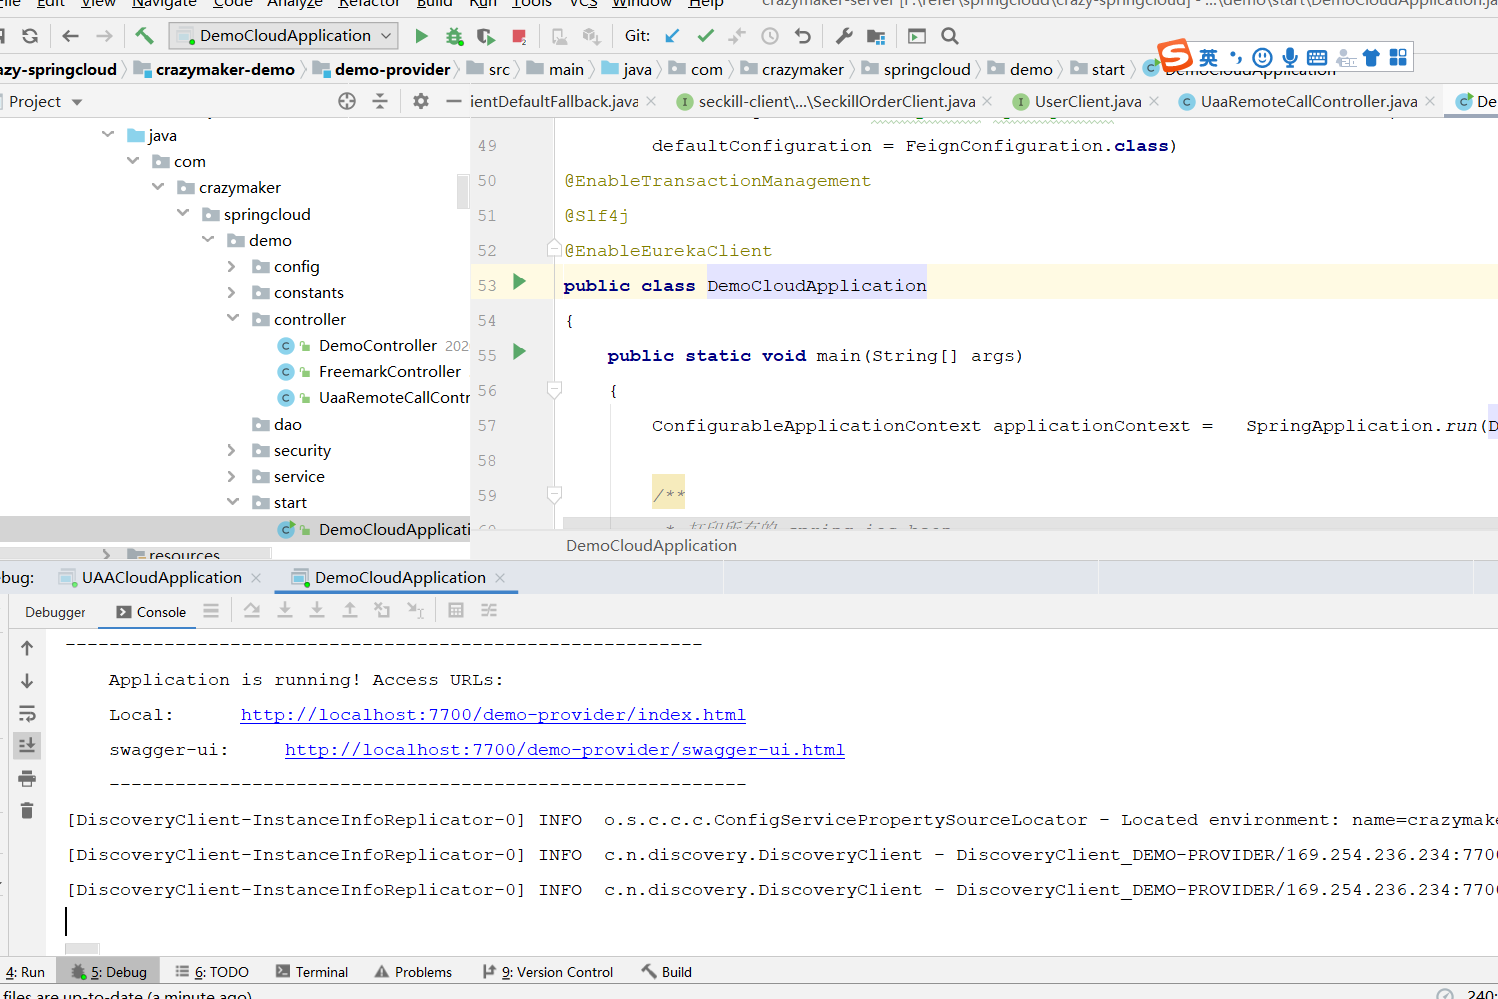Open Git history clock icon
This screenshot has width=1498, height=999.
770,36
